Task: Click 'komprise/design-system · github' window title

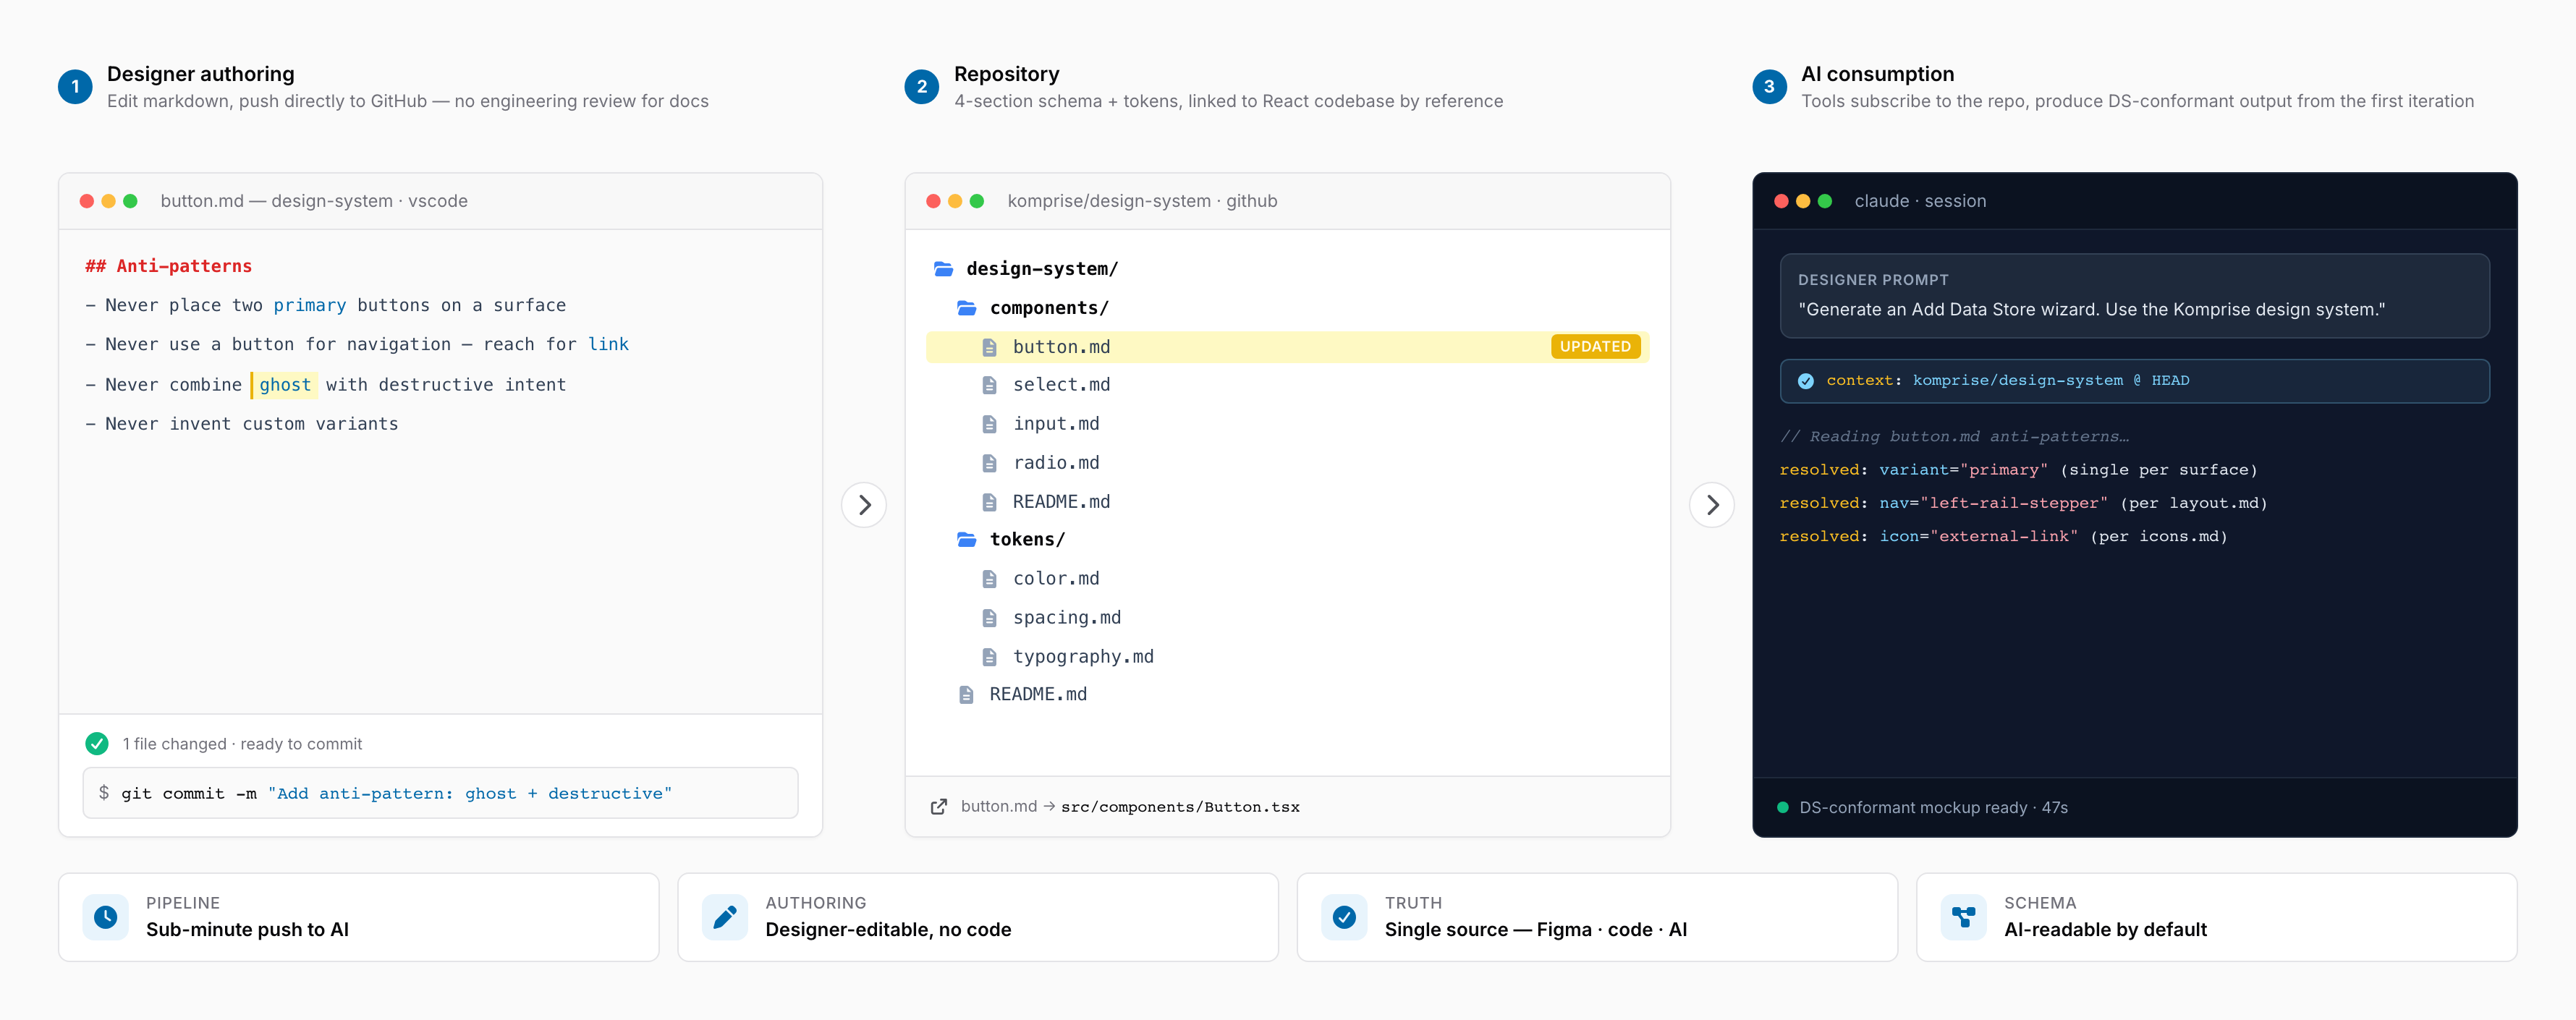Action: click(1142, 201)
